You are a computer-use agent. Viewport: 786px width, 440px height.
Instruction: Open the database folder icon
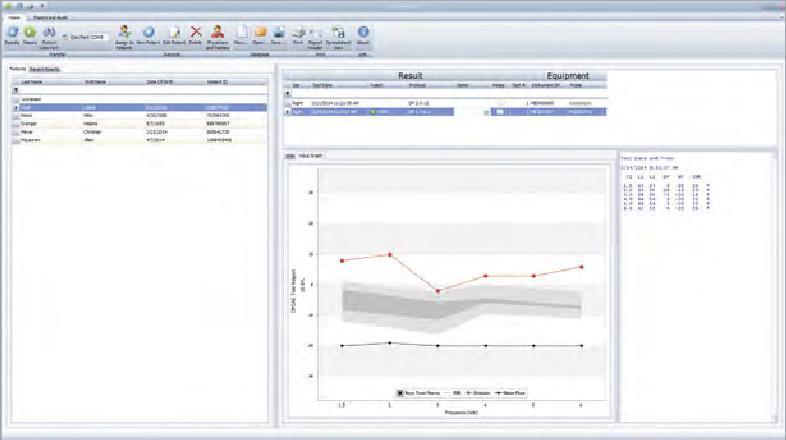click(x=259, y=35)
